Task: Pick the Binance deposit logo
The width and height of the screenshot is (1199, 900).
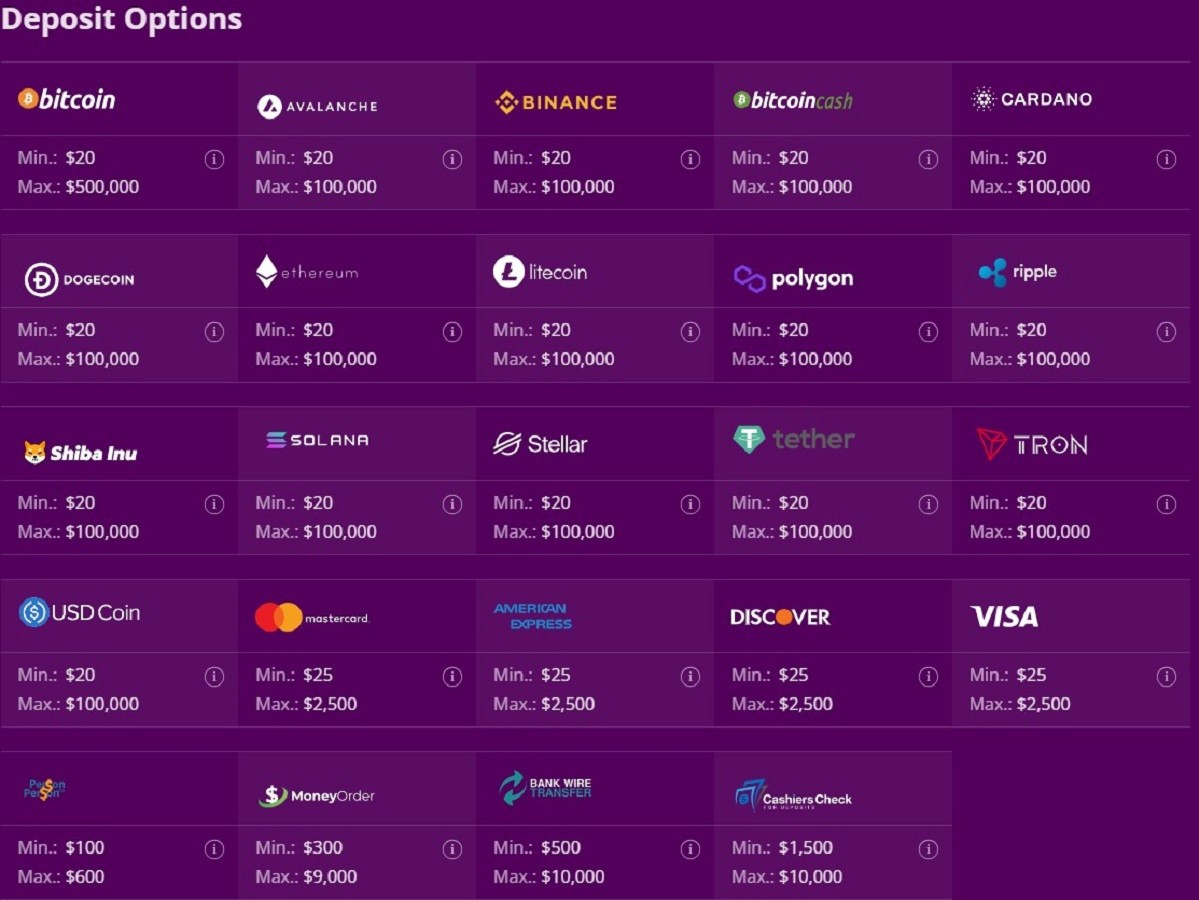Action: pos(556,102)
